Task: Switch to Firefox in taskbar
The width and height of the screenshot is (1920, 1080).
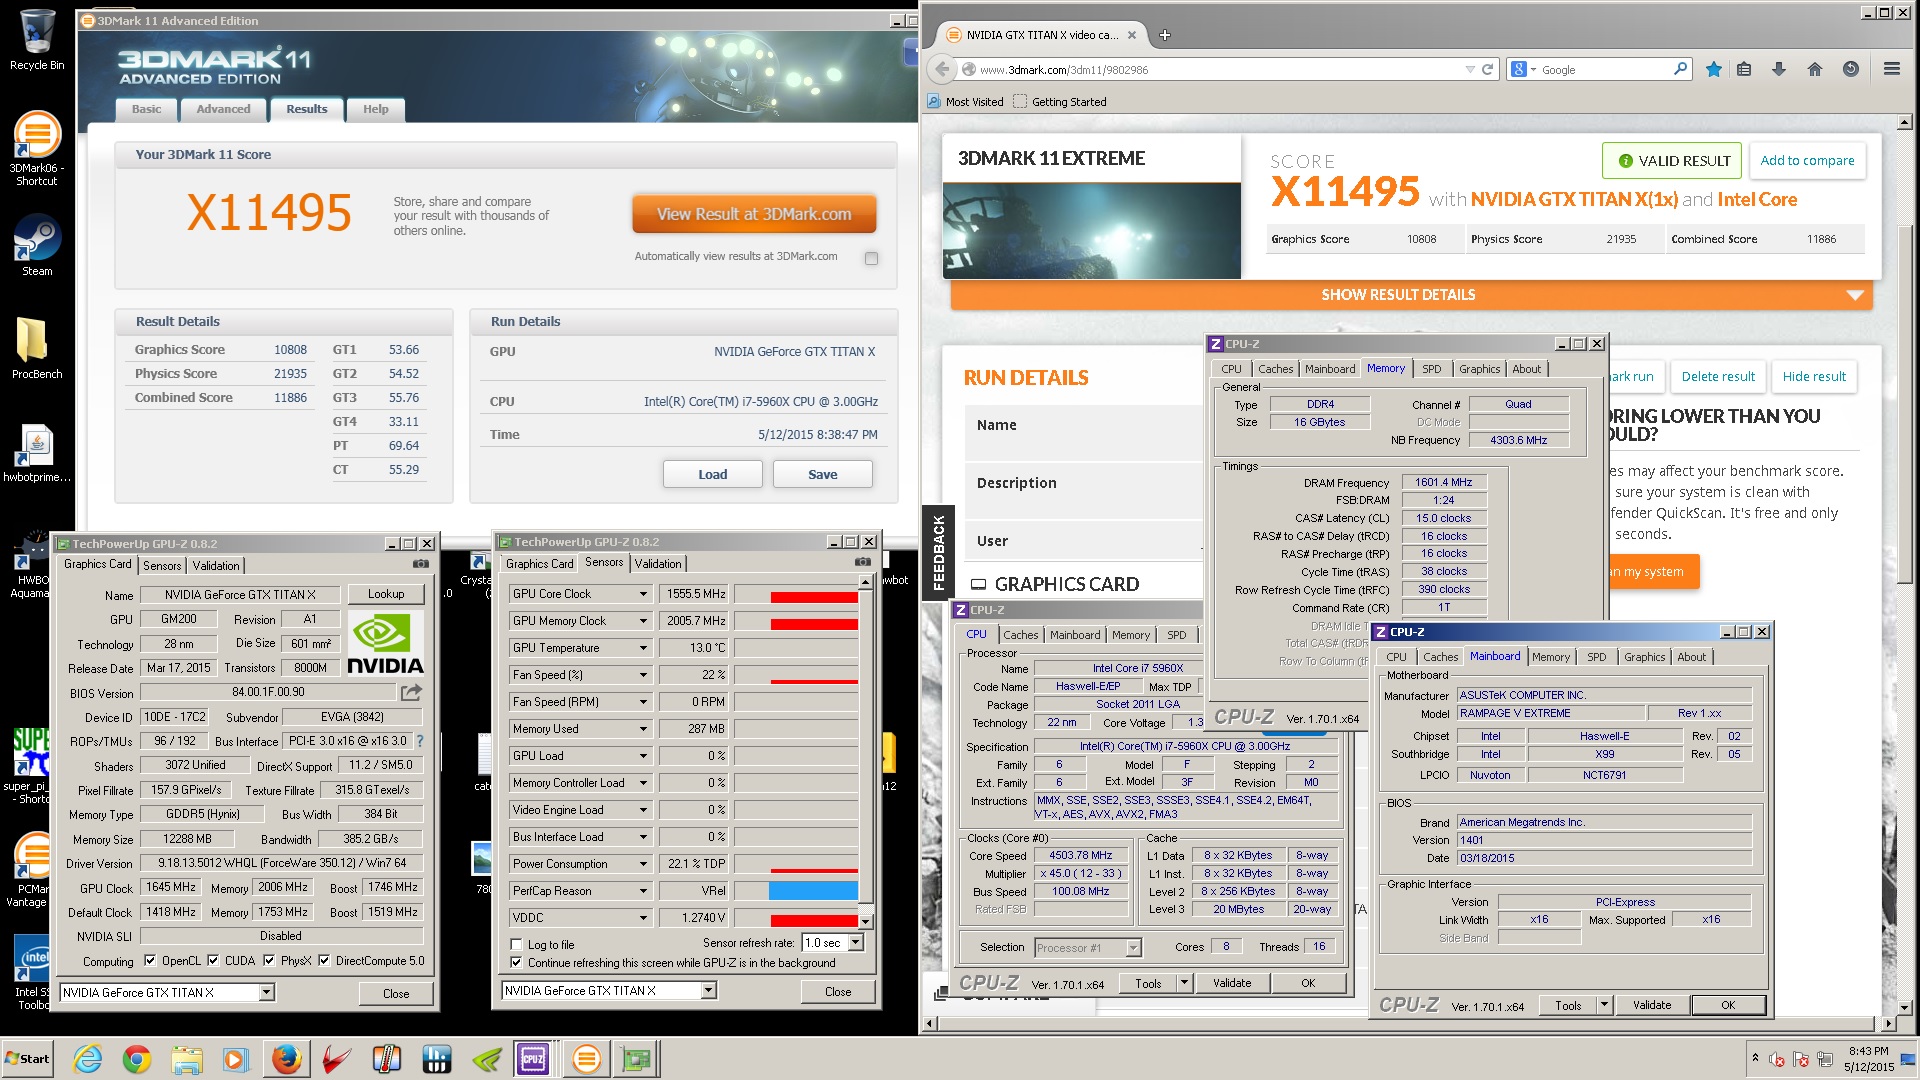Action: pos(287,1059)
